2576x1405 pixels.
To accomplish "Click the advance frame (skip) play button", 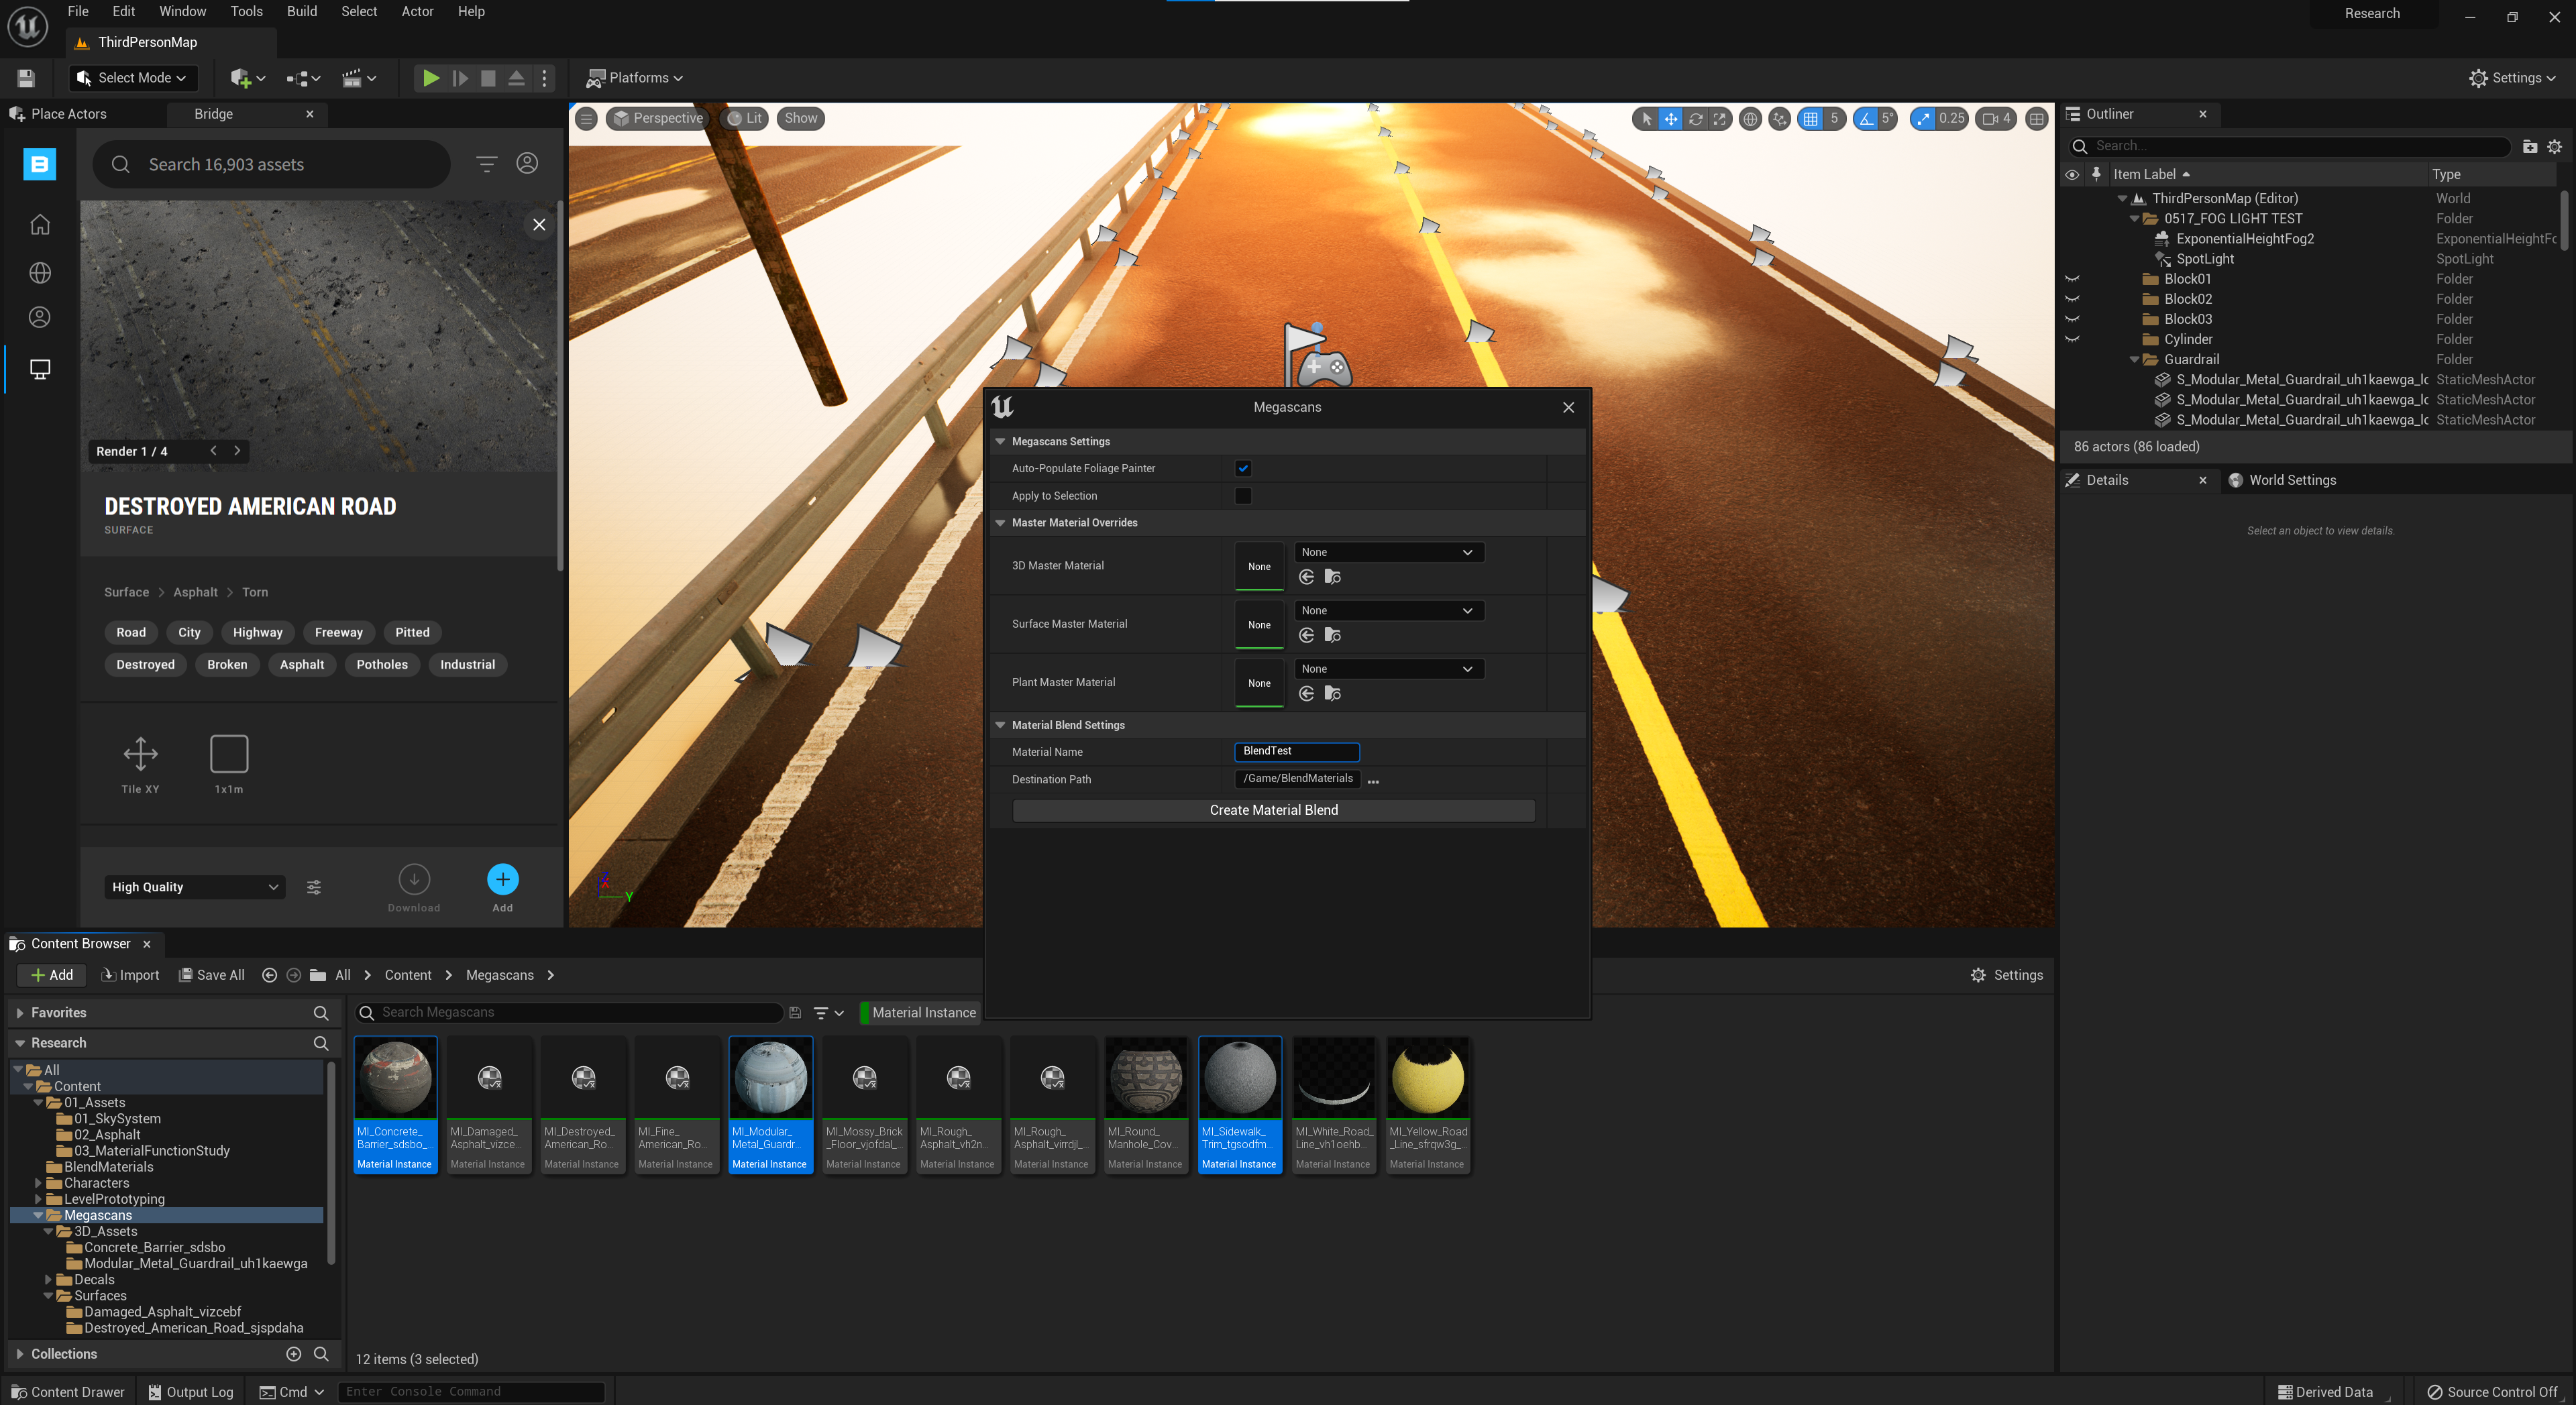I will [x=460, y=78].
